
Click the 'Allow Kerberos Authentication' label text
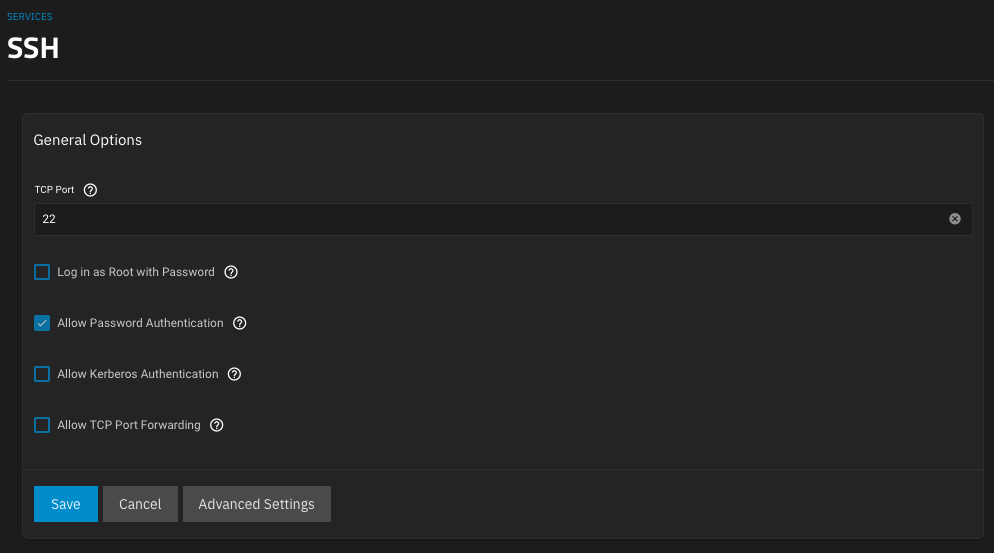coord(138,374)
